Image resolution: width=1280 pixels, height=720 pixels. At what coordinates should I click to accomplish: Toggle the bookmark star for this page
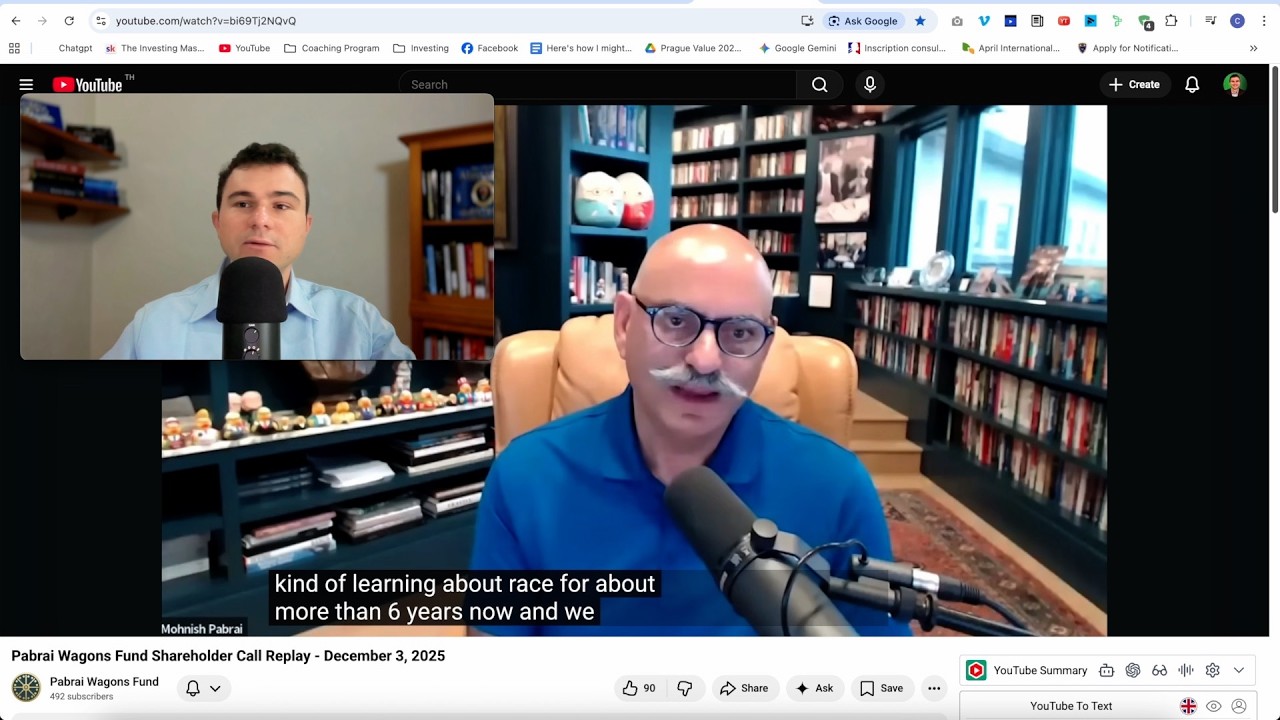point(920,21)
